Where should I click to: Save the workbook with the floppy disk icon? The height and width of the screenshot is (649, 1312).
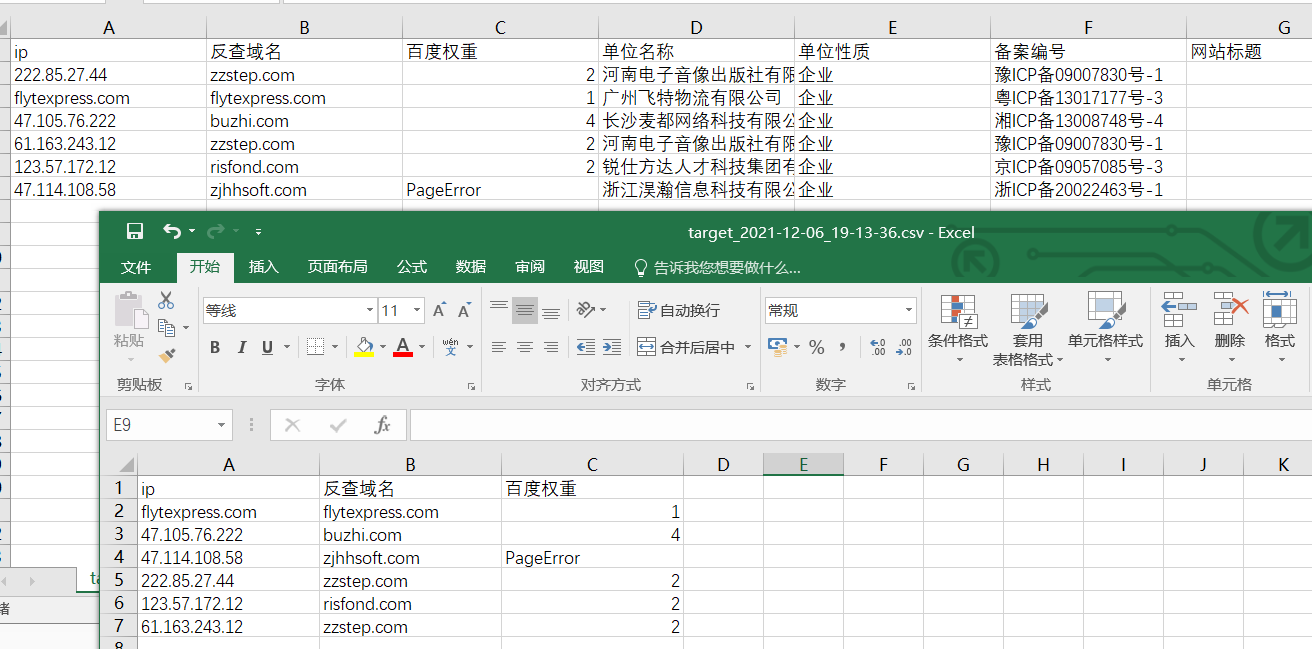pyautogui.click(x=135, y=232)
